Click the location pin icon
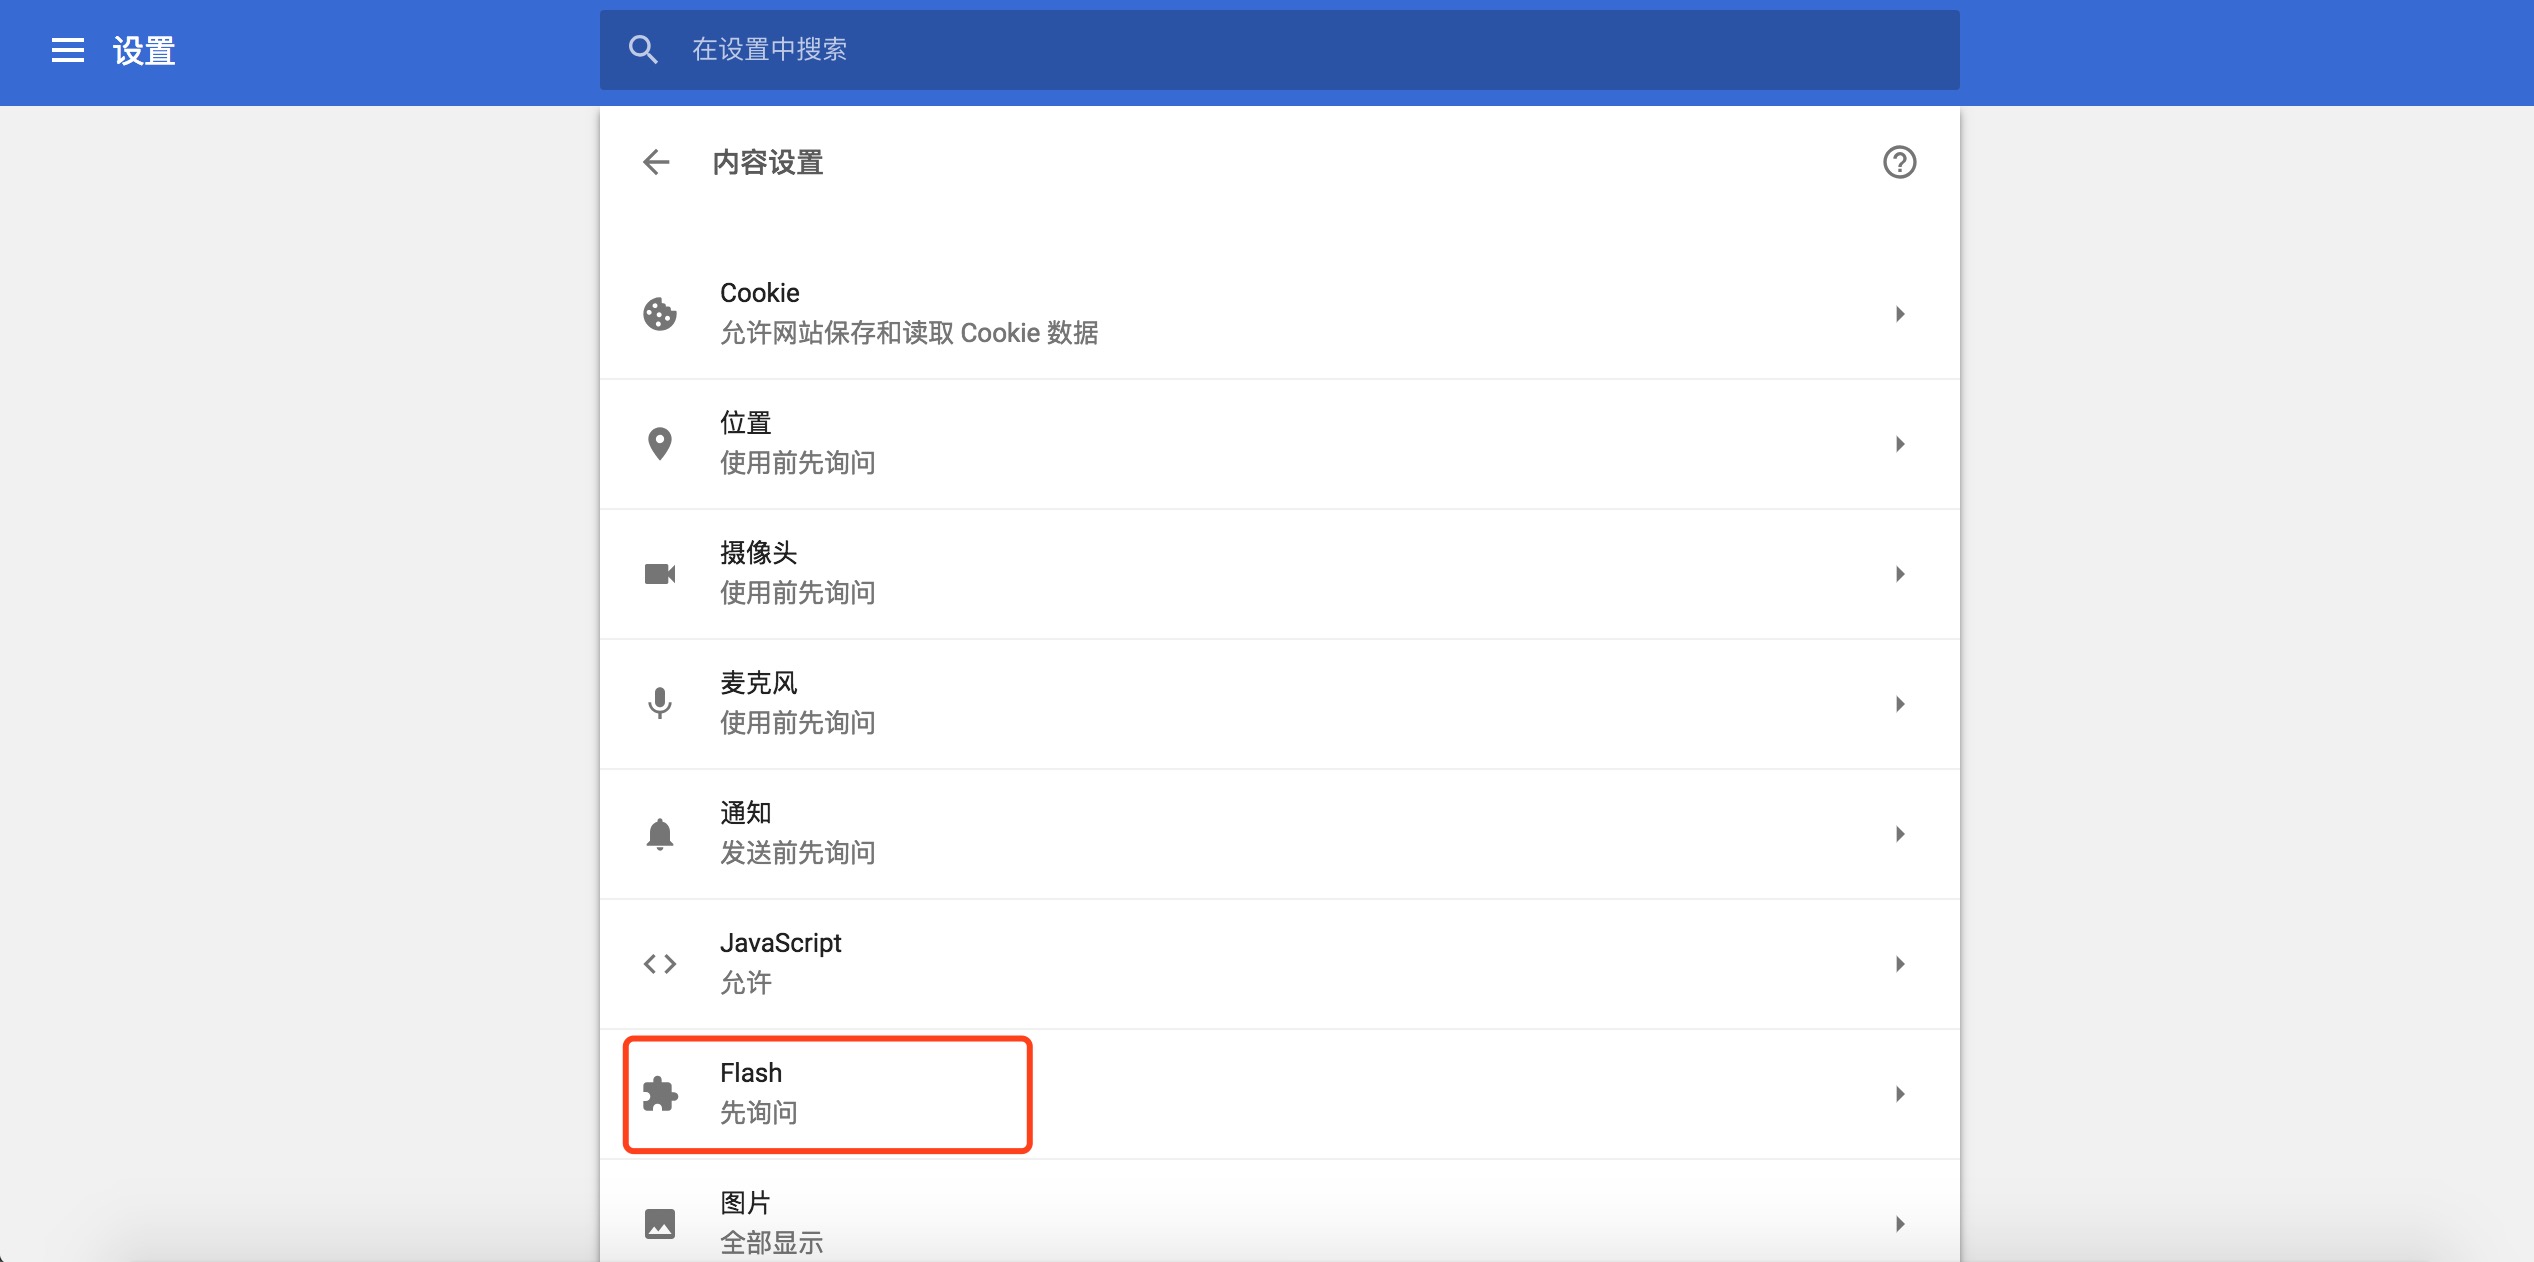This screenshot has width=2534, height=1262. [660, 444]
